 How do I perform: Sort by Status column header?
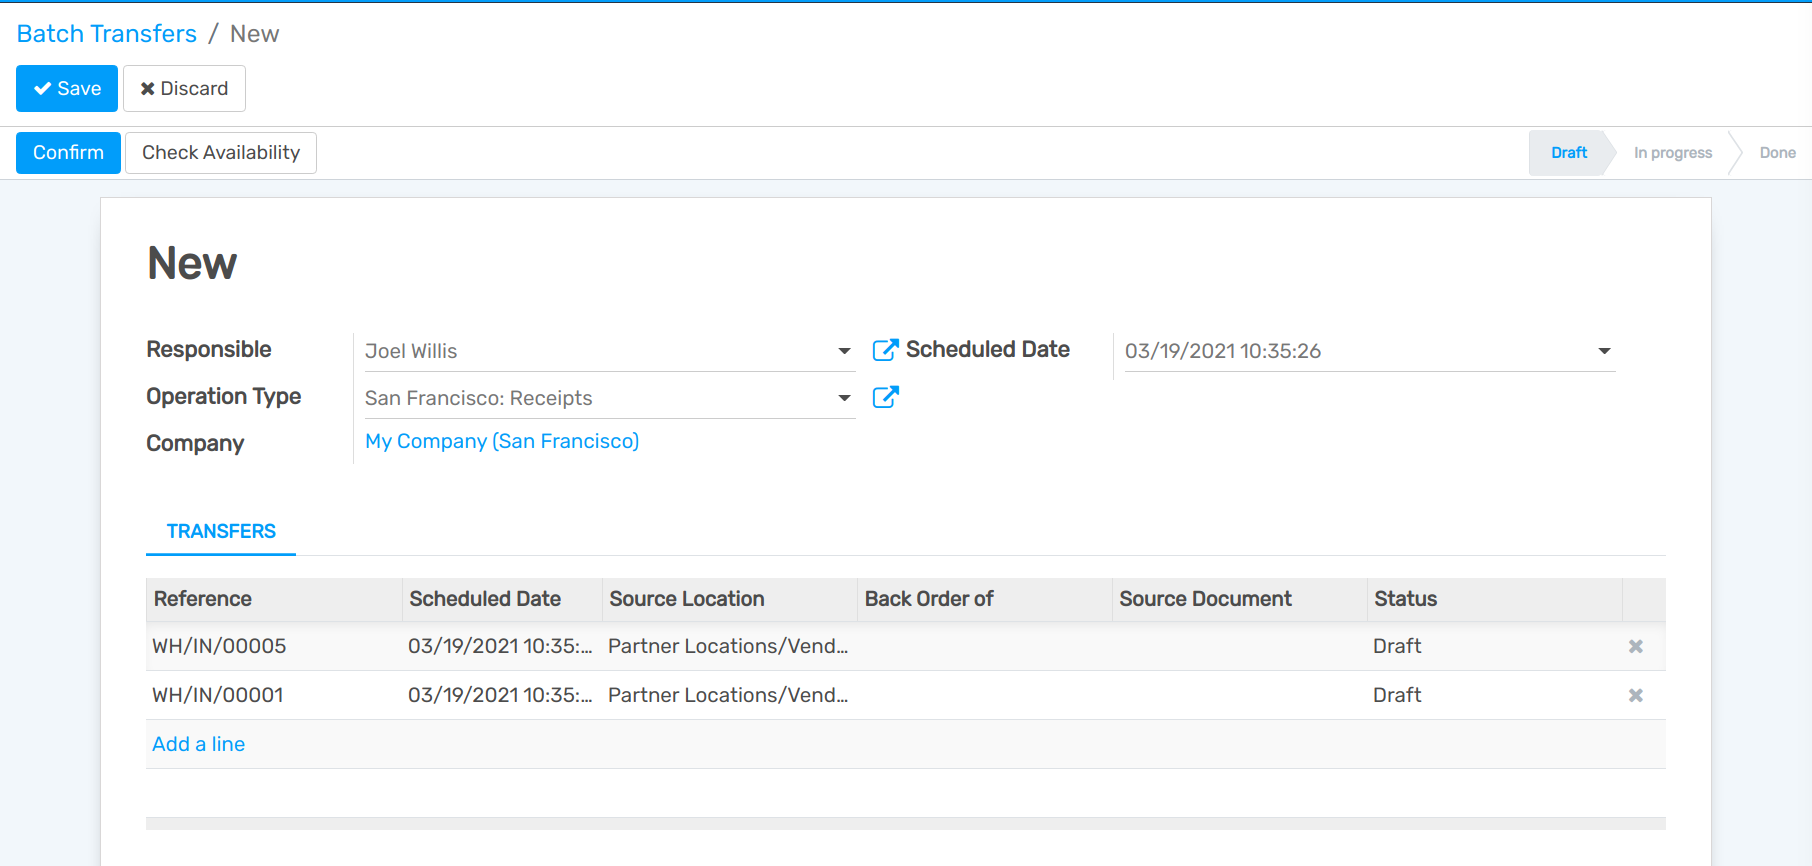1494,599
